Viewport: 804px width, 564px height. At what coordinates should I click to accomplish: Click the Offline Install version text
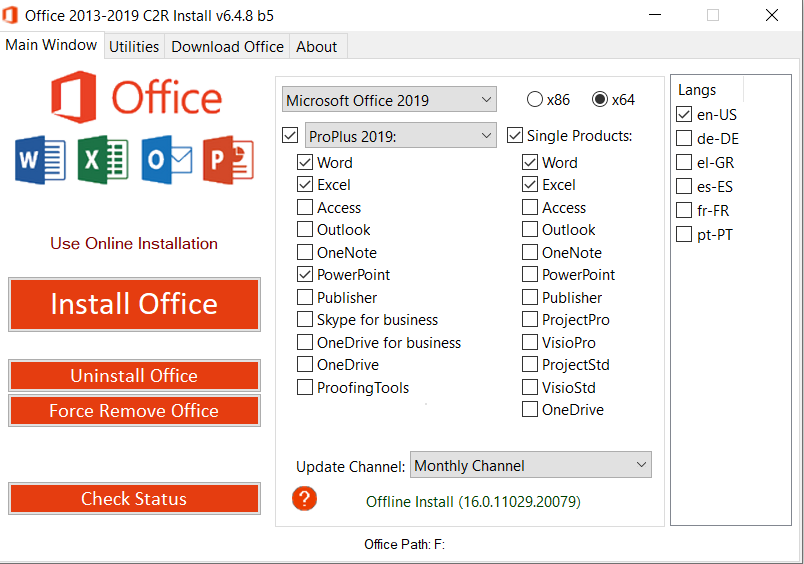click(473, 501)
